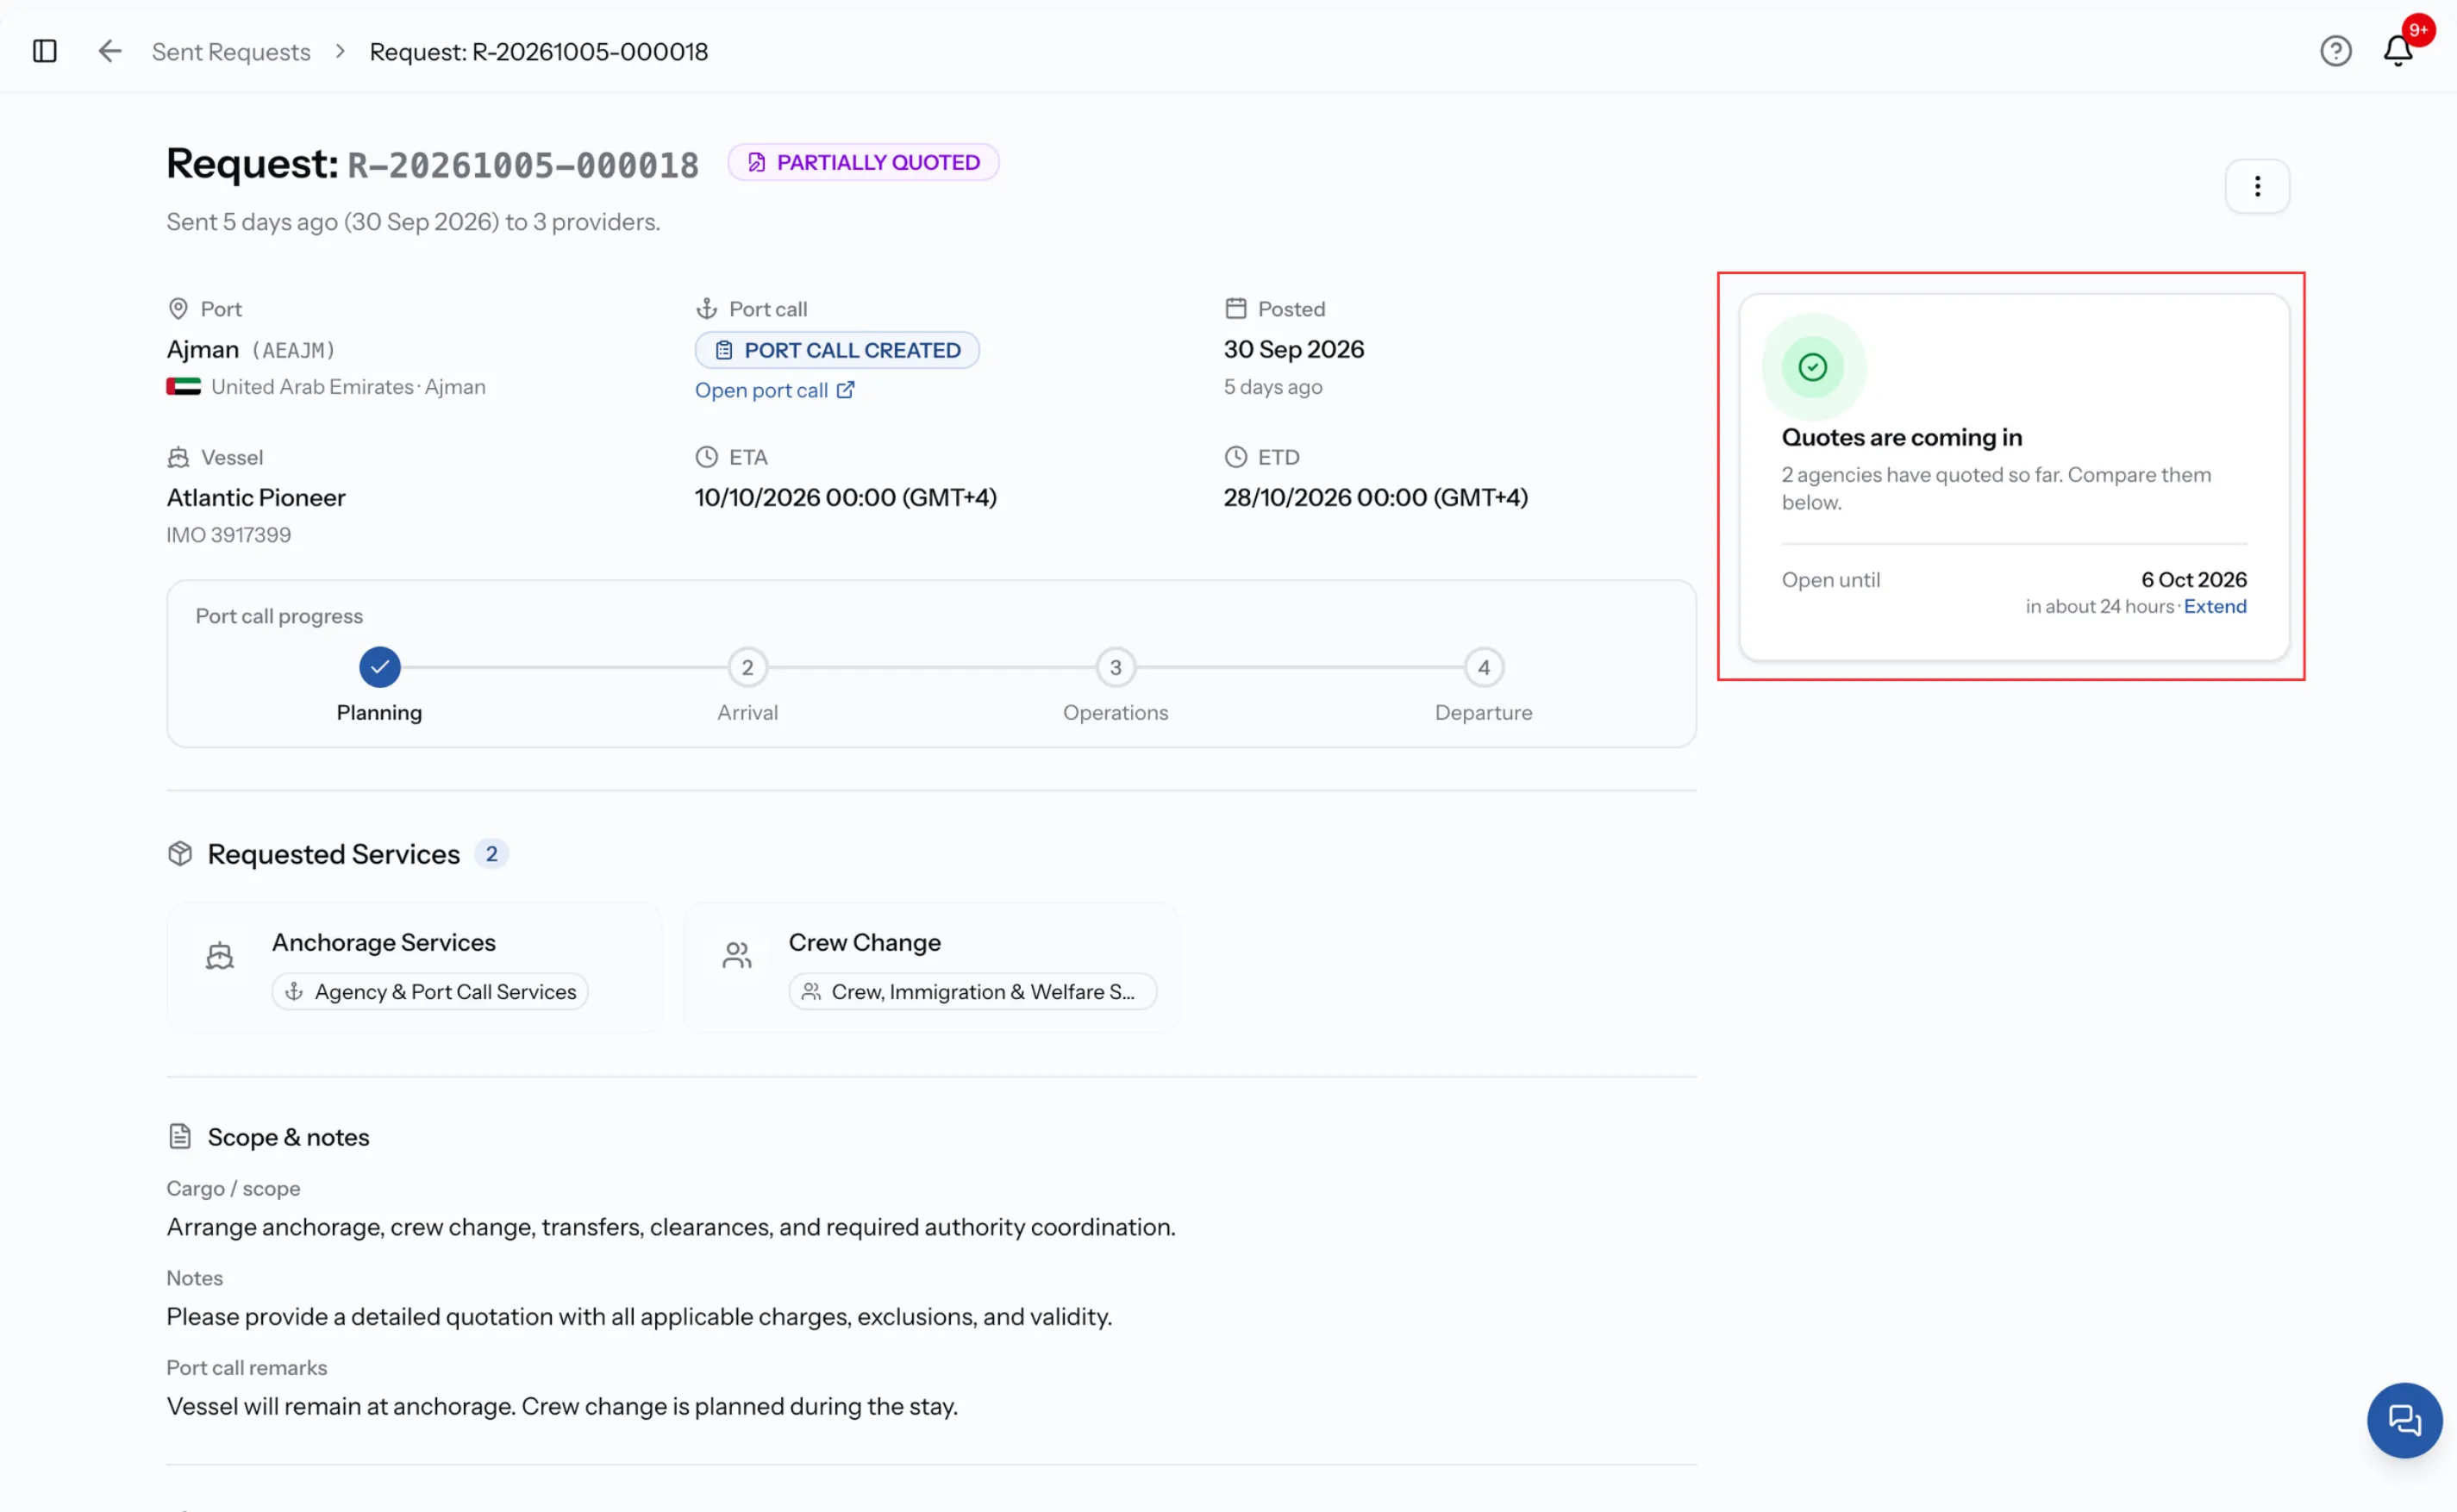2457x1512 pixels.
Task: Click the calendar icon beside Posted
Action: tap(1235, 309)
